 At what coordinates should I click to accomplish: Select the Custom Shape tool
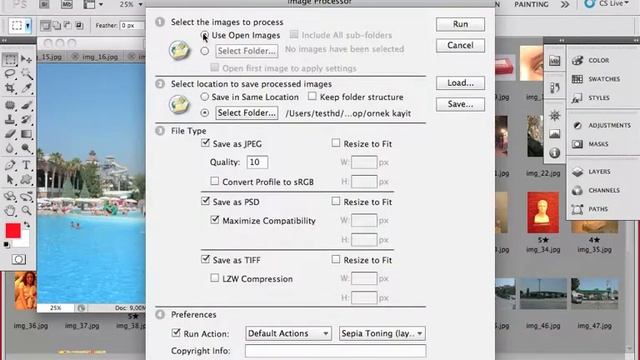coord(27,180)
